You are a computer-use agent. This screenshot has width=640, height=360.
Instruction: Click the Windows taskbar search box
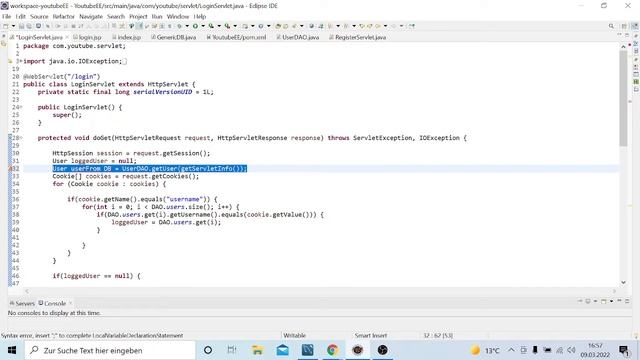110,350
